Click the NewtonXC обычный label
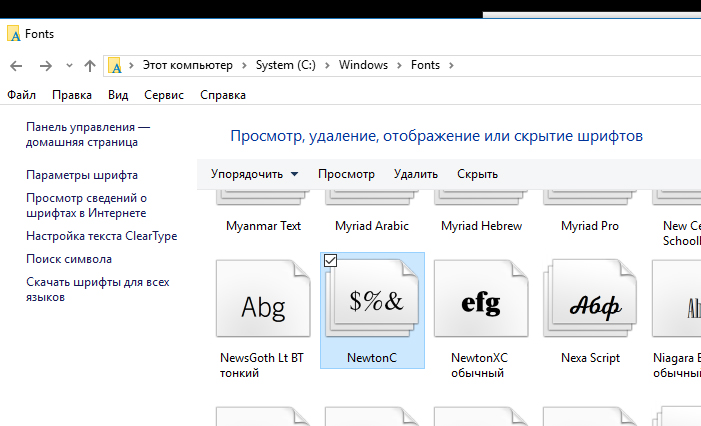701x426 pixels. (479, 365)
